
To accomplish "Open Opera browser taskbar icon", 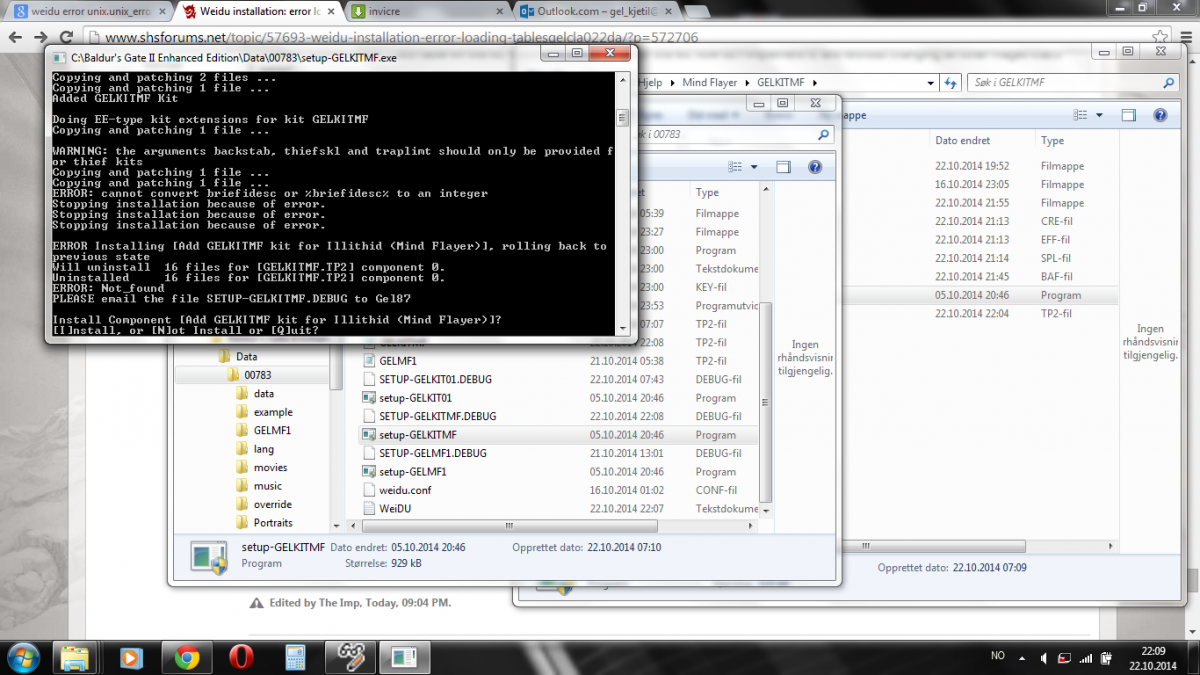I will click(x=241, y=657).
